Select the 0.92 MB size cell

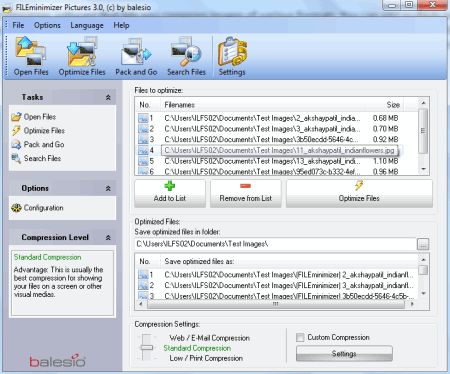click(385, 139)
